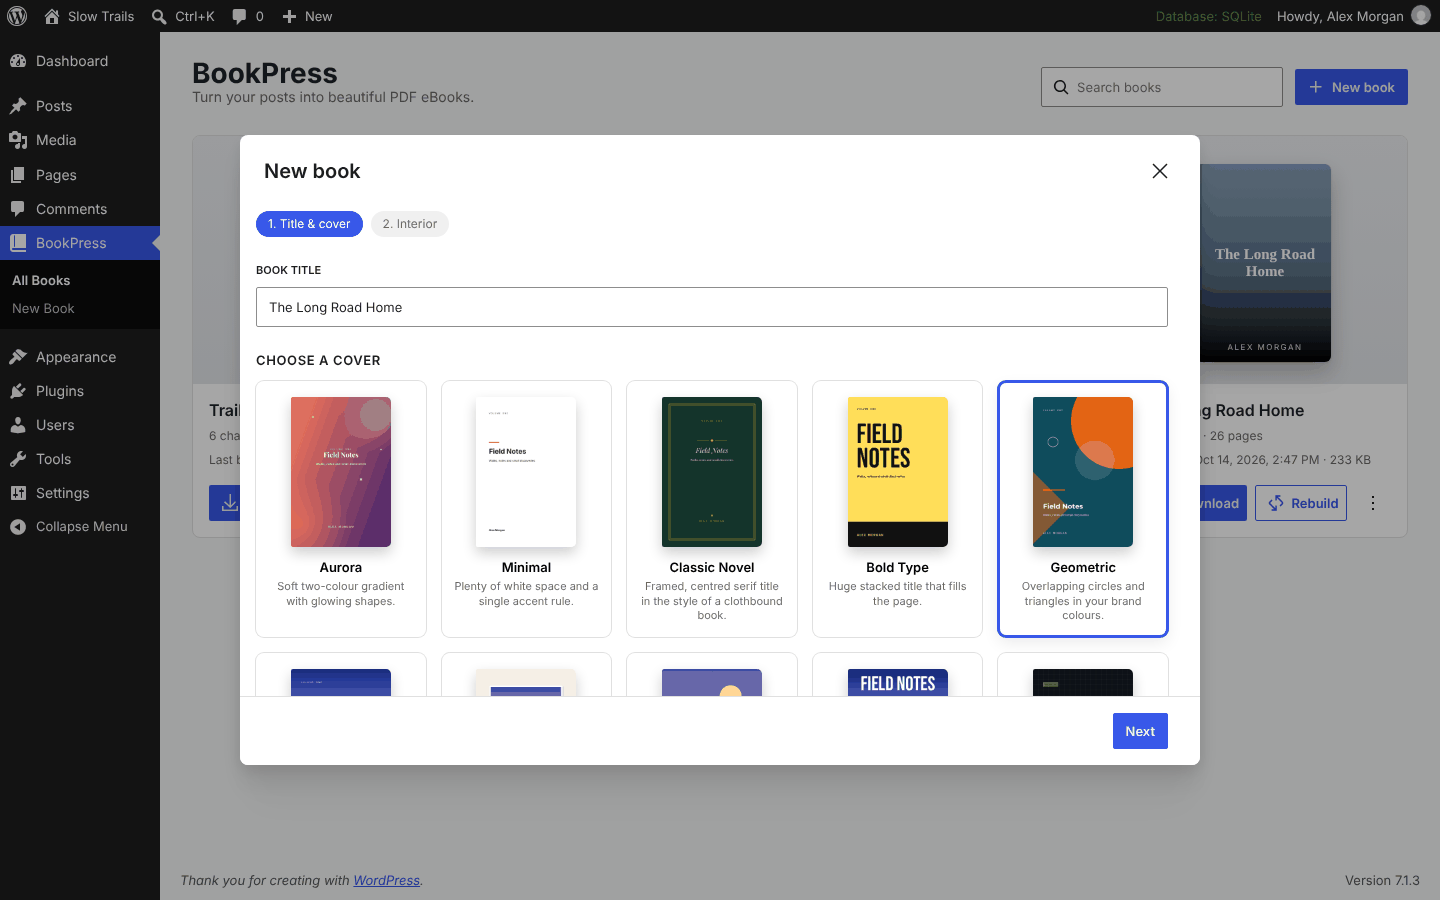Choose the Aurora cover
The width and height of the screenshot is (1440, 900).
(x=341, y=509)
